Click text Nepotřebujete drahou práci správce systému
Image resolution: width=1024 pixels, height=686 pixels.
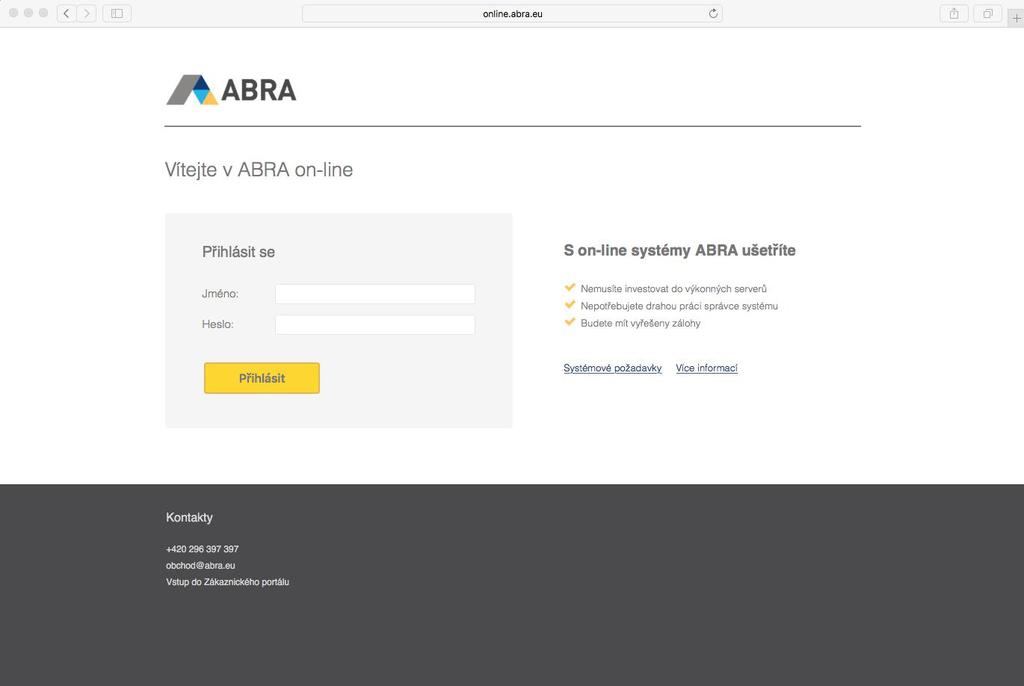click(679, 306)
